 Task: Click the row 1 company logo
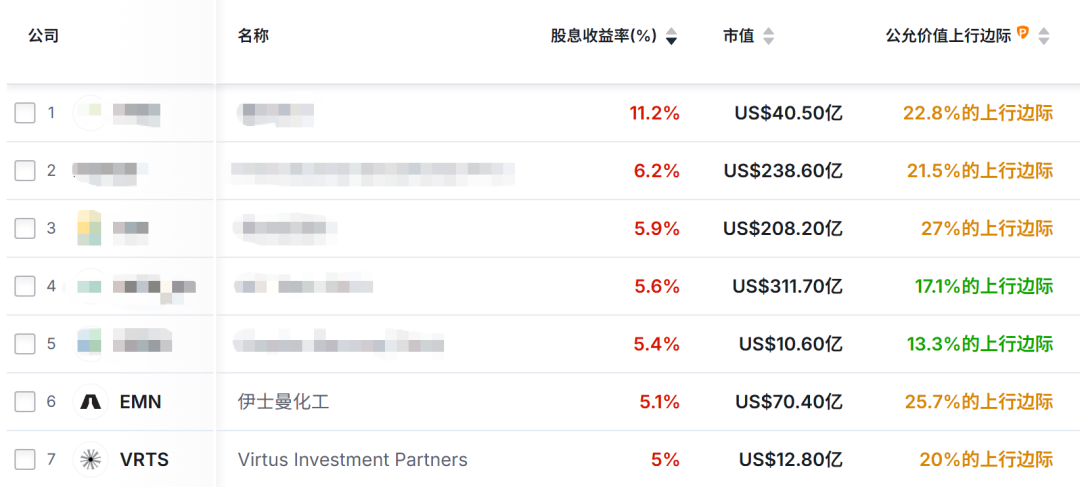click(x=90, y=112)
